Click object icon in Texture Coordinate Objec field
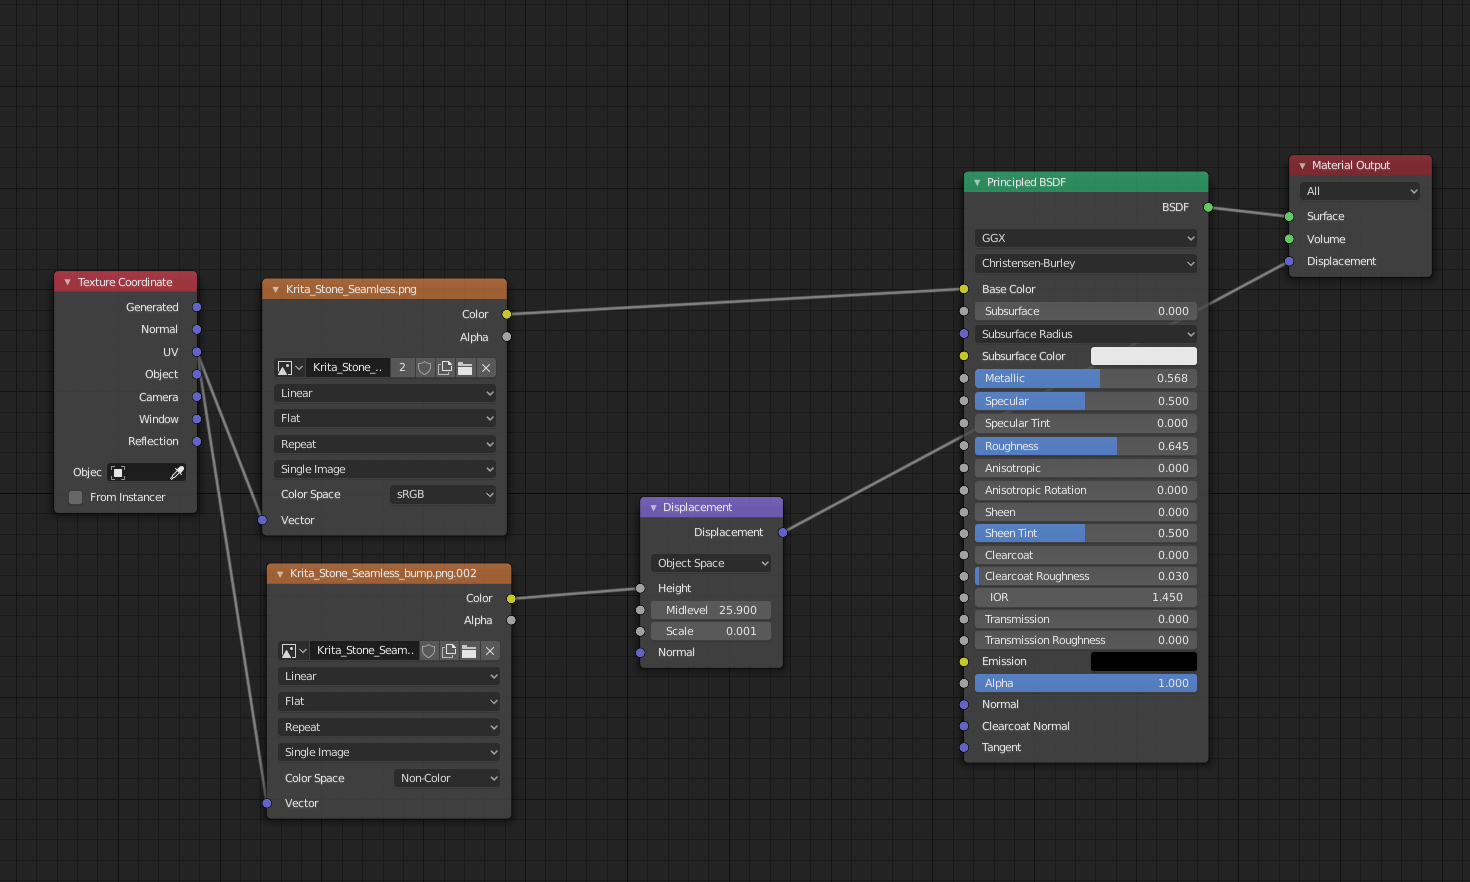This screenshot has width=1470, height=882. [x=118, y=472]
